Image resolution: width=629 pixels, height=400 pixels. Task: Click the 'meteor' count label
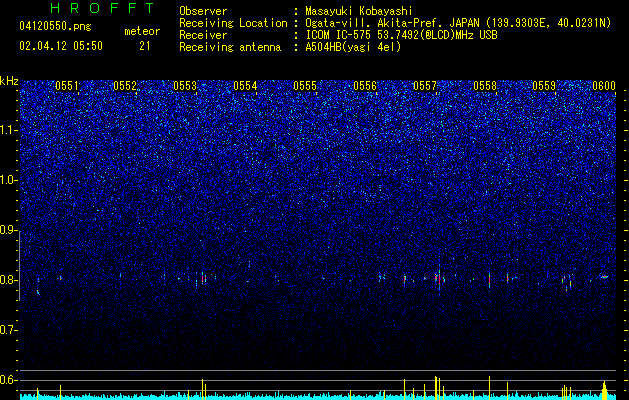pos(142,31)
